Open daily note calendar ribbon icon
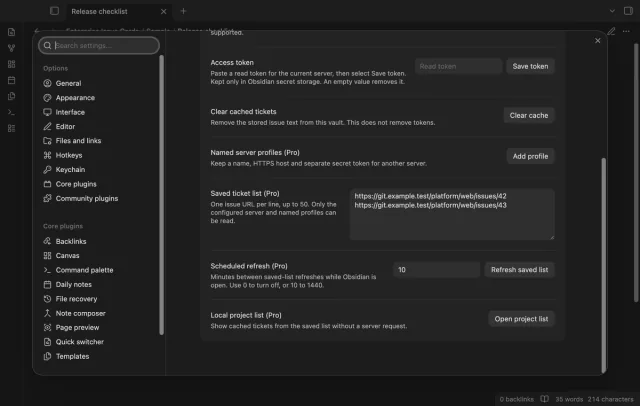The height and width of the screenshot is (406, 640). click(11, 80)
